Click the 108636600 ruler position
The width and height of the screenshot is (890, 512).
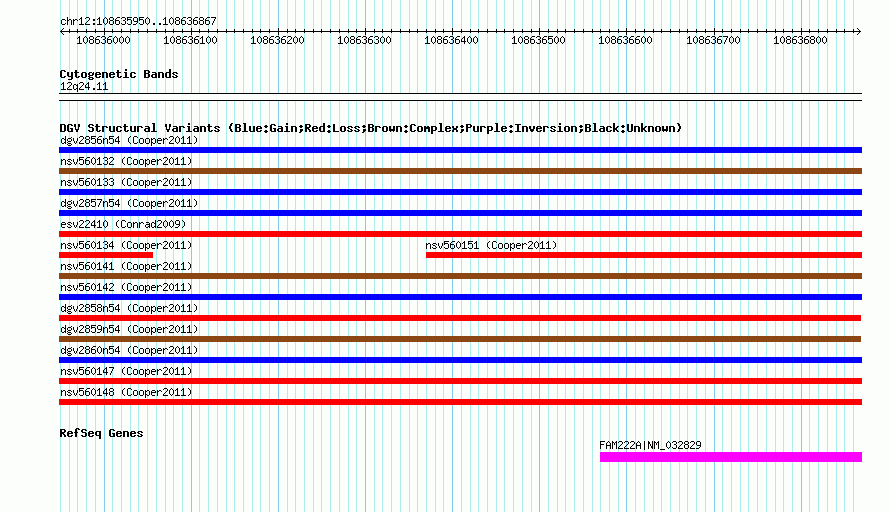(625, 40)
